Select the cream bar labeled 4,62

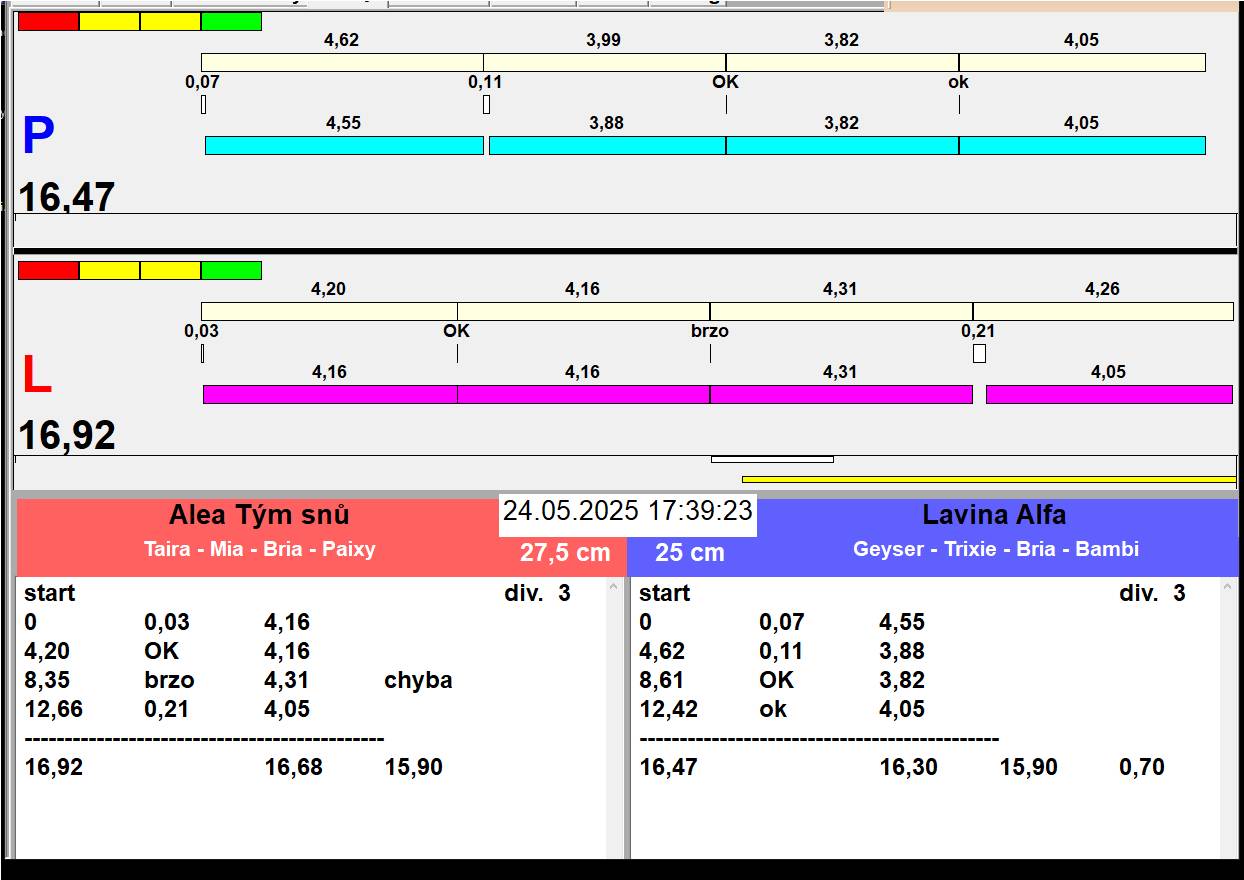[342, 62]
